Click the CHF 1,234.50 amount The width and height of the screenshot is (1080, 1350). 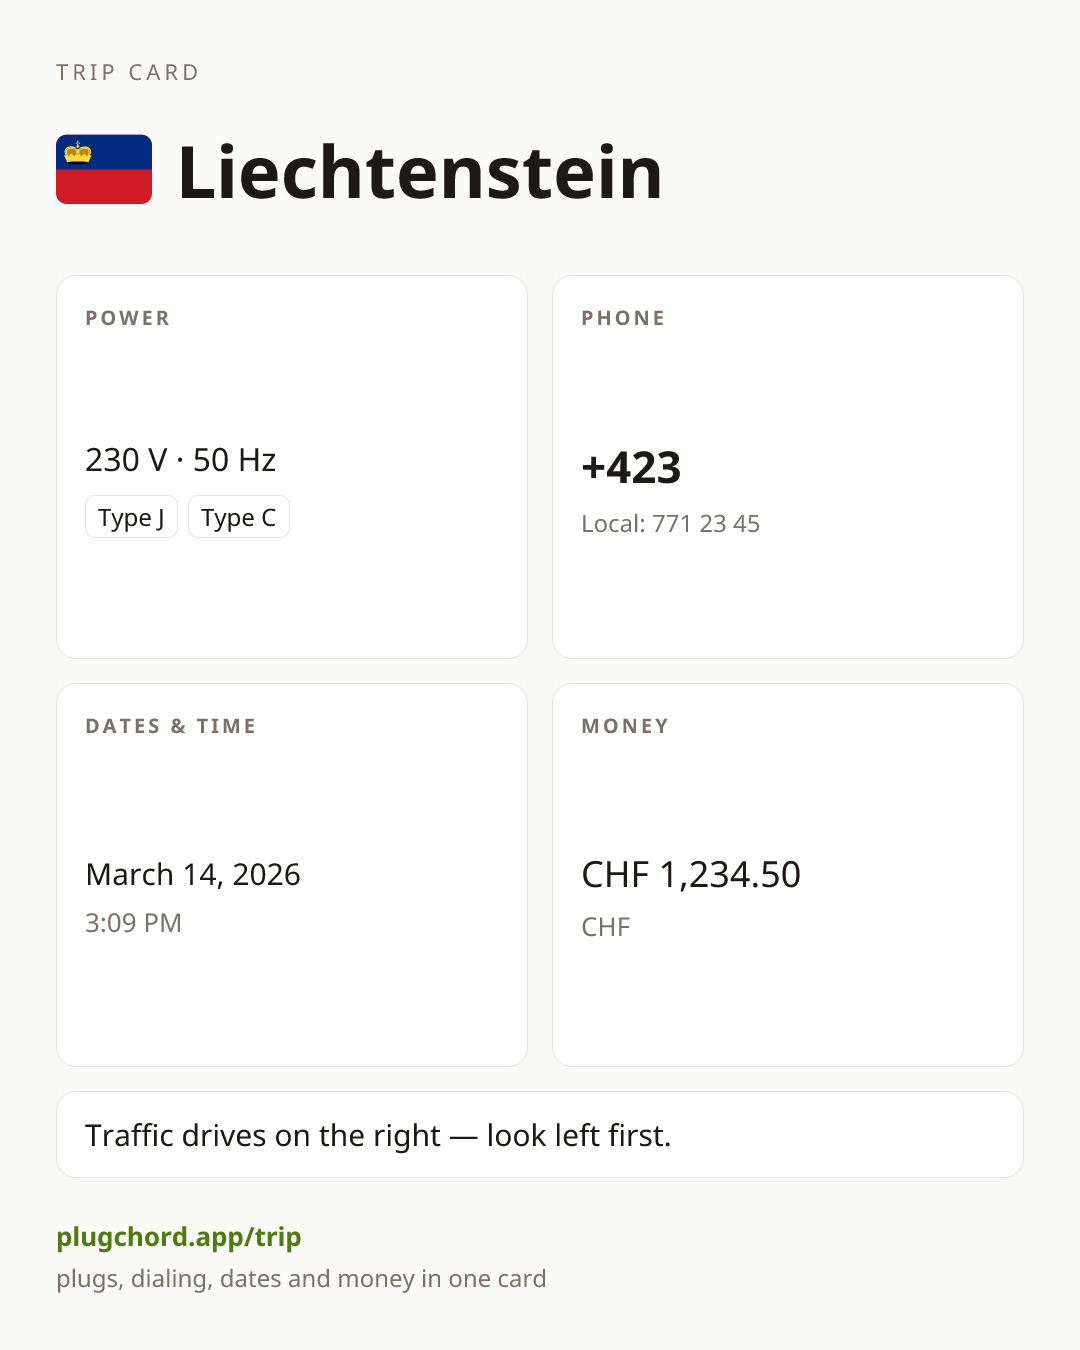[x=691, y=874]
